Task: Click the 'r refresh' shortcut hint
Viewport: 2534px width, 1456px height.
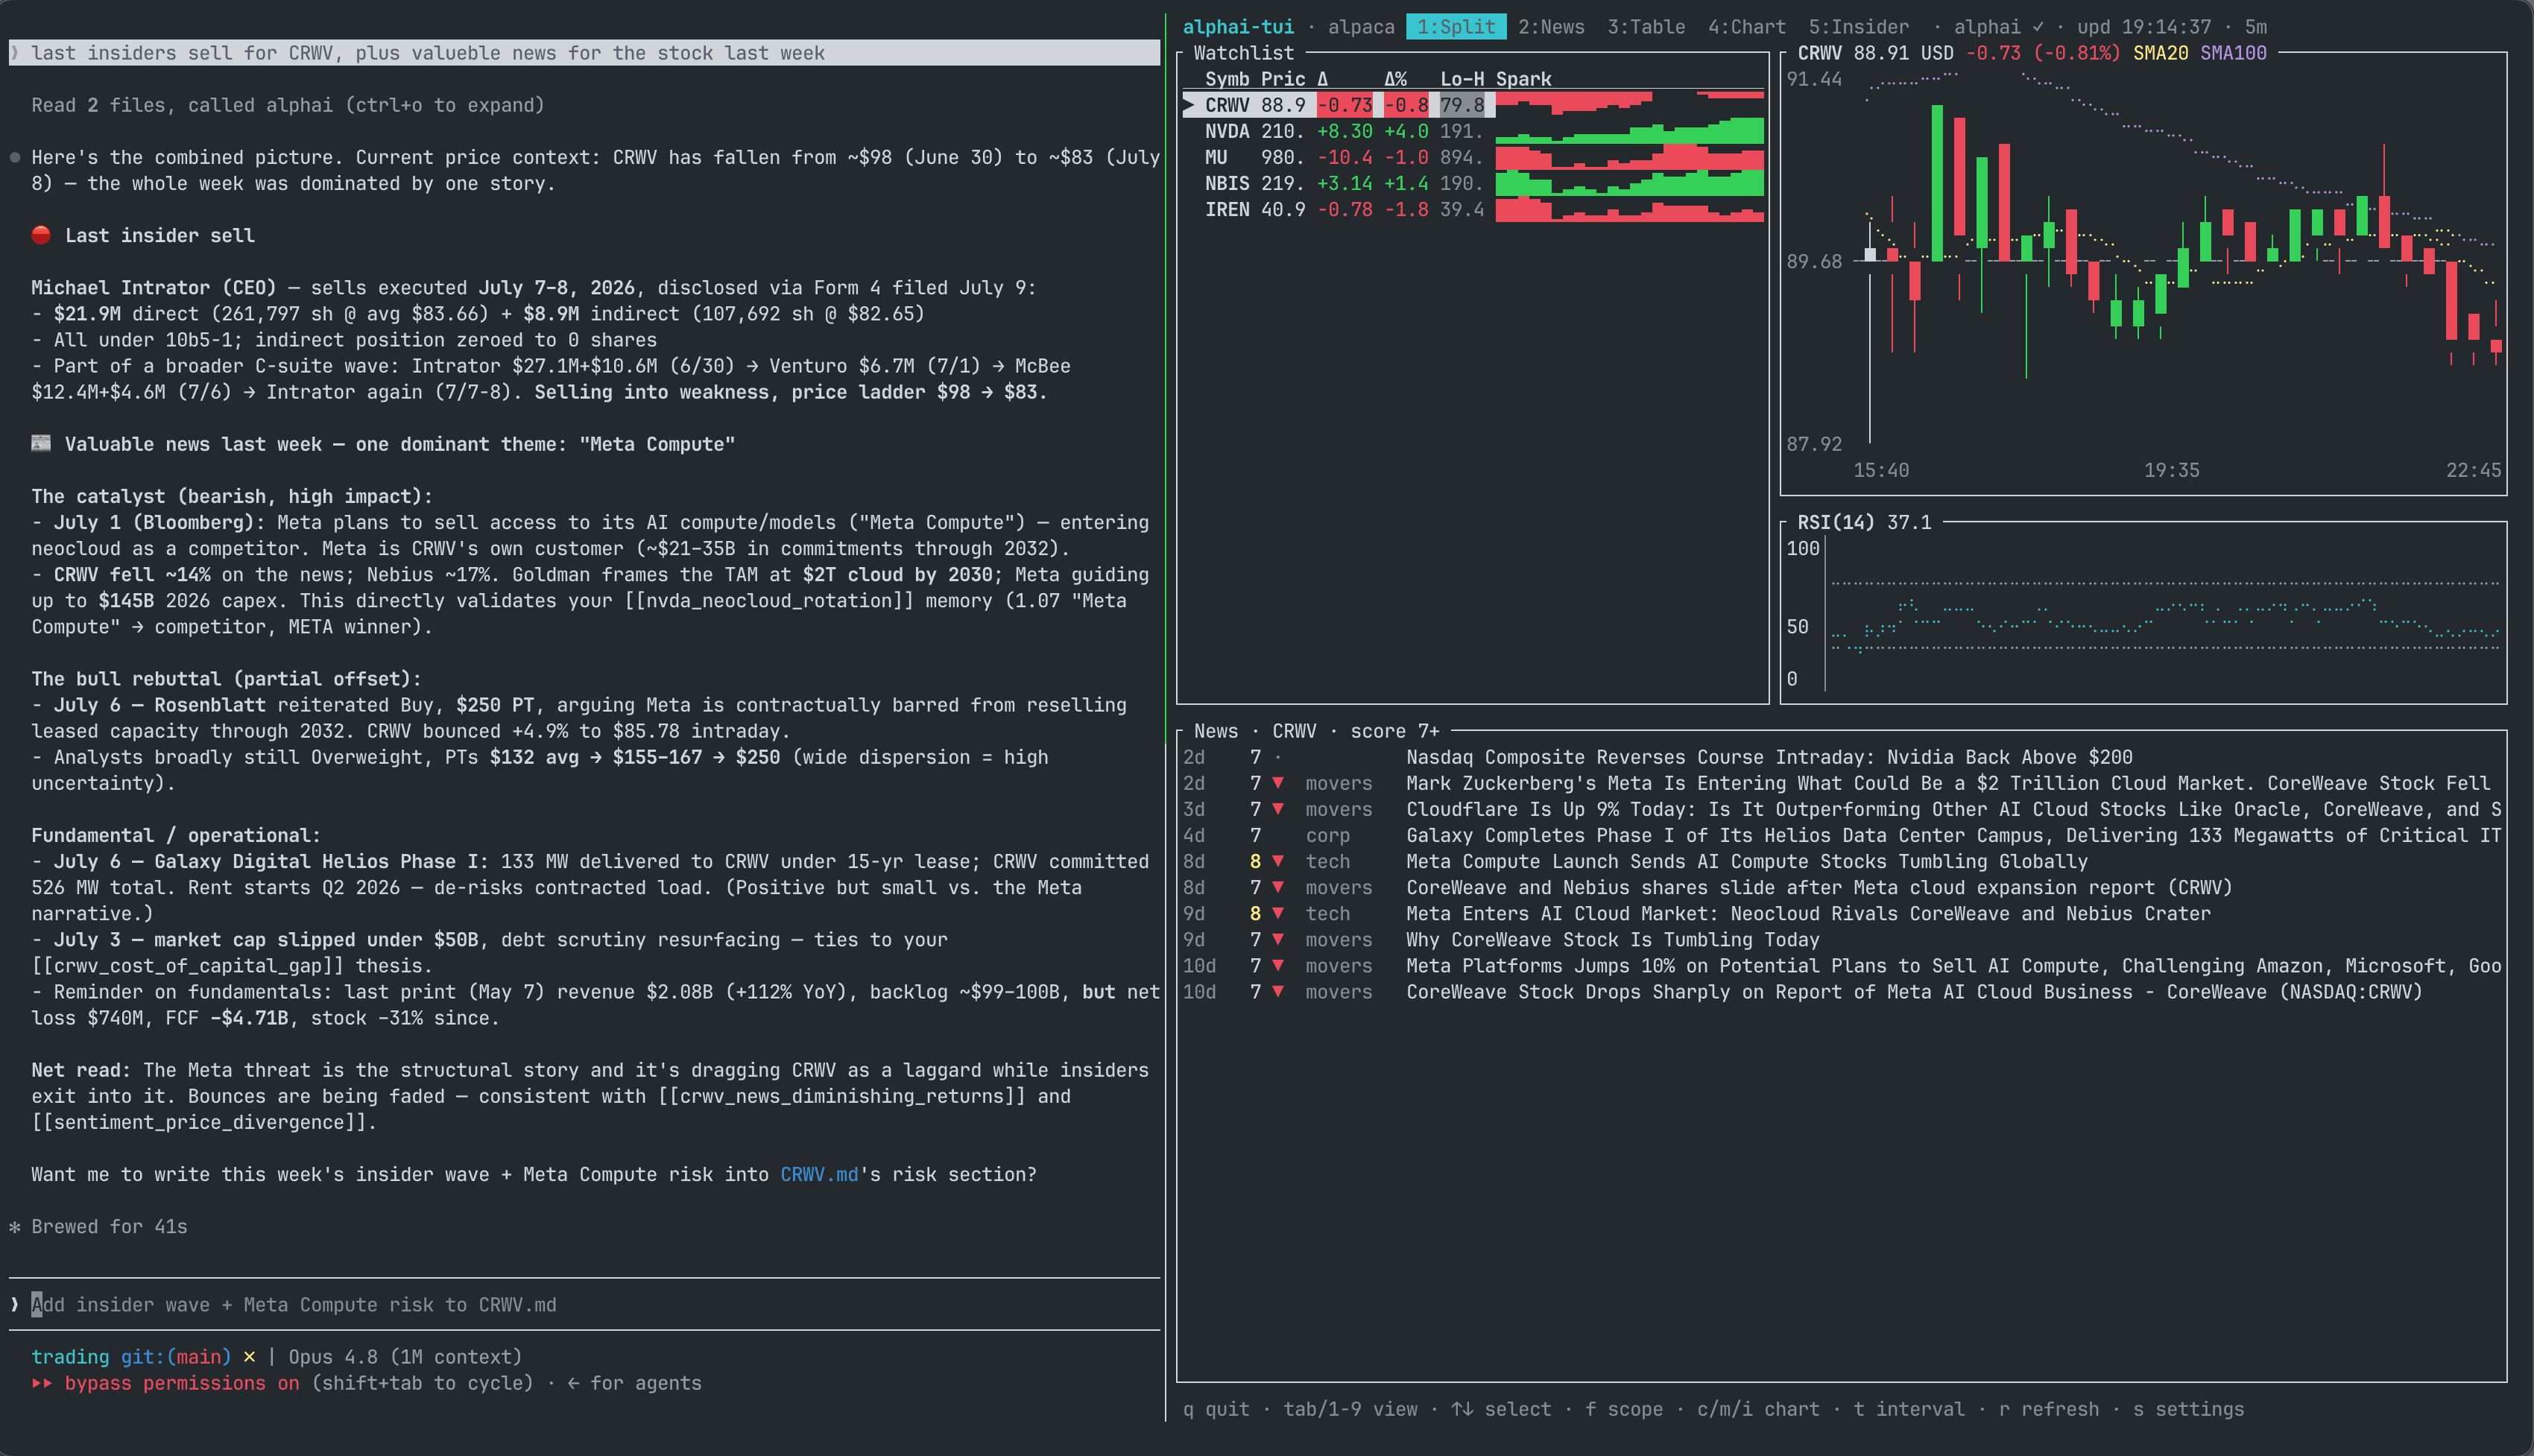Action: click(2048, 1409)
